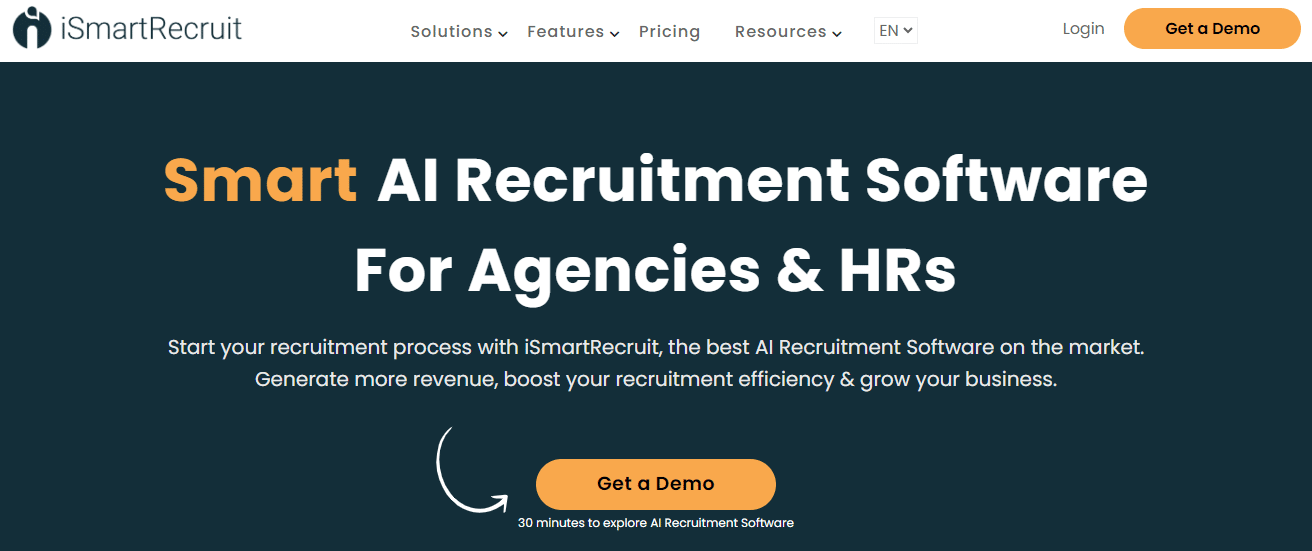Click the orange word Smart in the headline
The width and height of the screenshot is (1312, 551).
(x=260, y=180)
